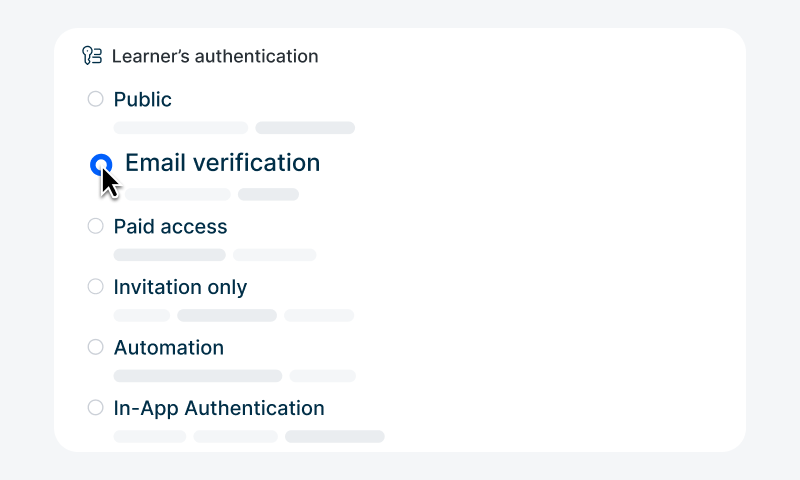This screenshot has height=480, width=800.
Task: Select the Automation radio button
Action: (96, 348)
